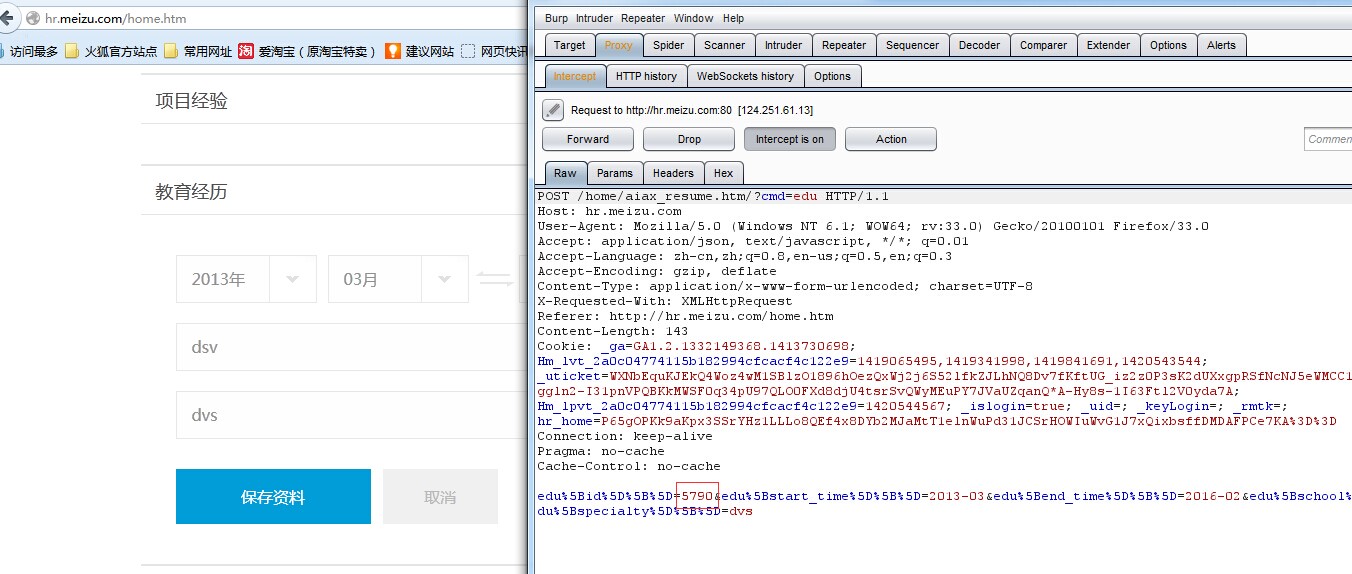Select the Proxy Options sub-tab
This screenshot has width=1352, height=574.
(x=832, y=76)
